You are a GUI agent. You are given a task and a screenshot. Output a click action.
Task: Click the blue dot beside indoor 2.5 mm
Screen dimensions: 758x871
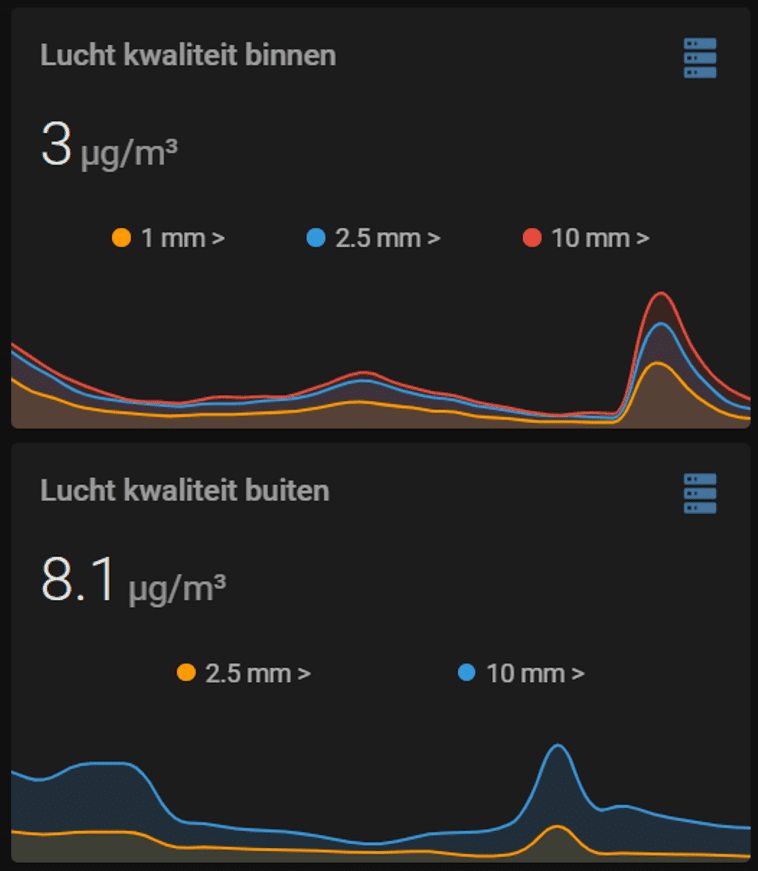316,238
